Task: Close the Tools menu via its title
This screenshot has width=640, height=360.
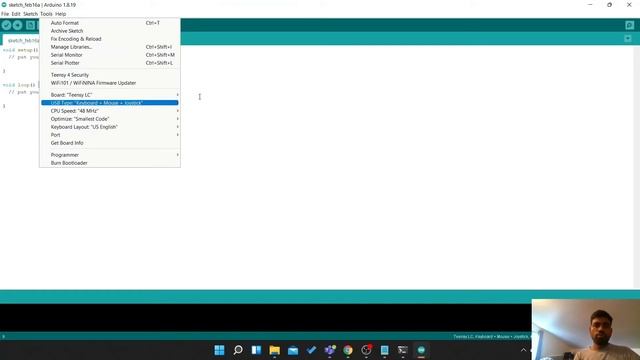Action: 46,14
